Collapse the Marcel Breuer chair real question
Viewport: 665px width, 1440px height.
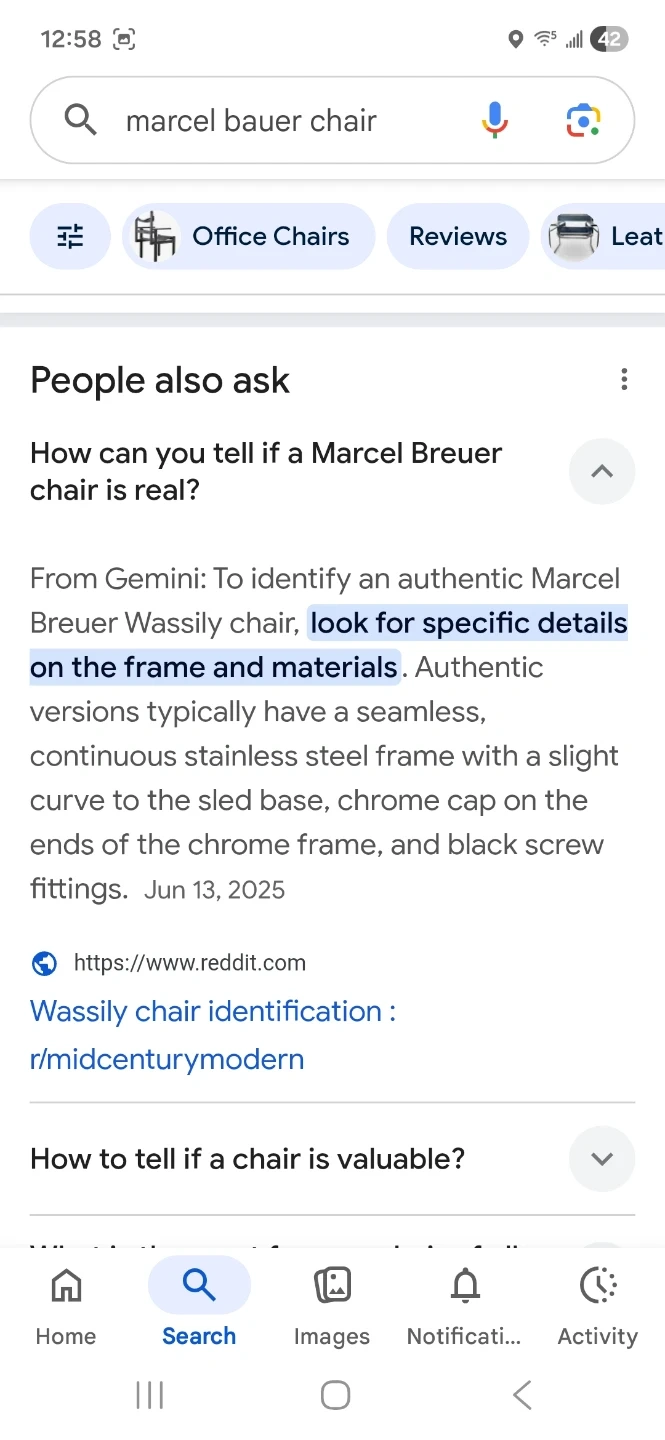[x=601, y=471]
